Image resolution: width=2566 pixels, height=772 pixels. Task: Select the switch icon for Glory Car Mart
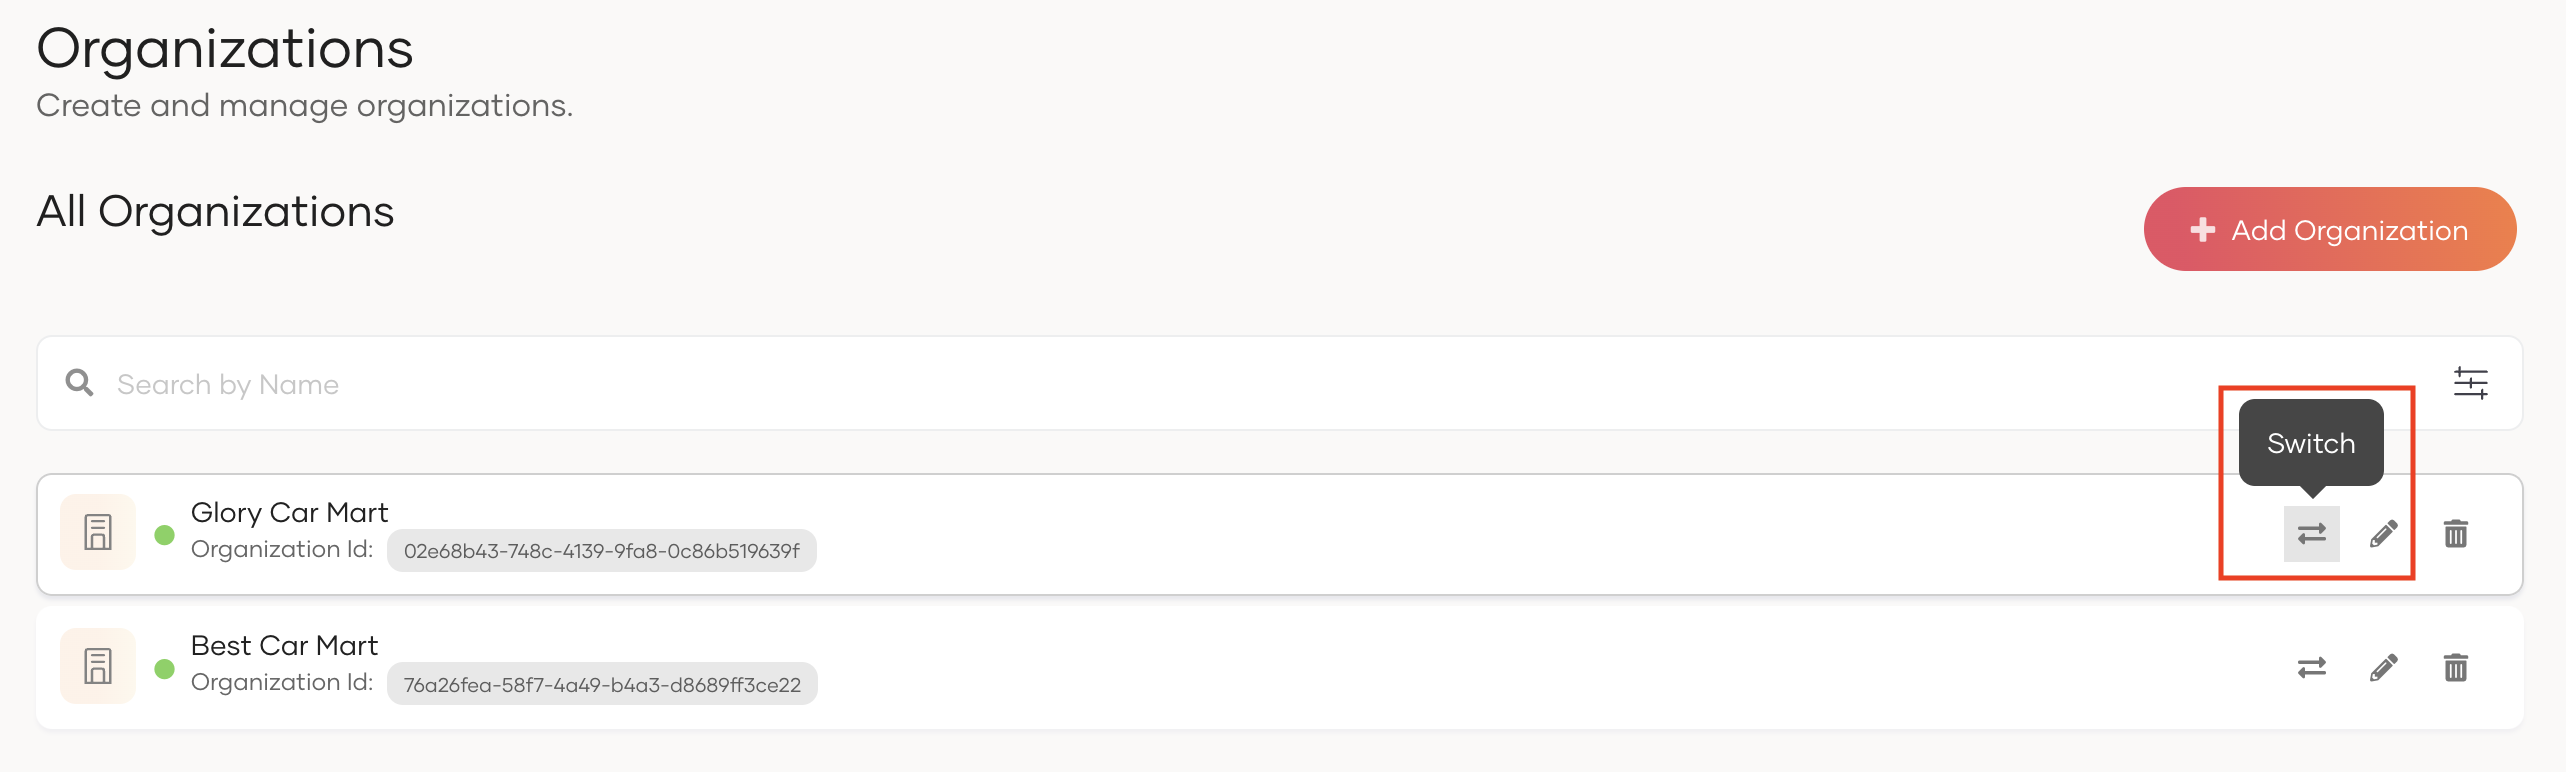[2311, 534]
